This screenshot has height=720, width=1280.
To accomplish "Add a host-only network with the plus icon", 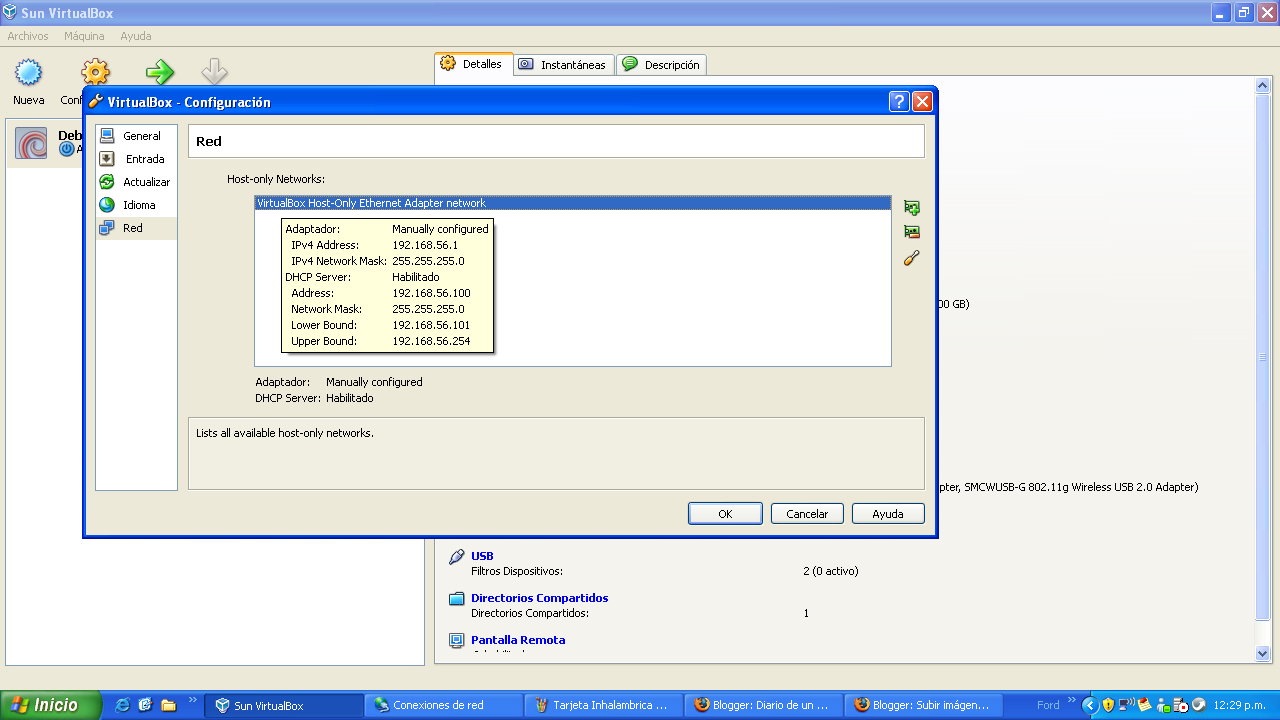I will tap(911, 208).
